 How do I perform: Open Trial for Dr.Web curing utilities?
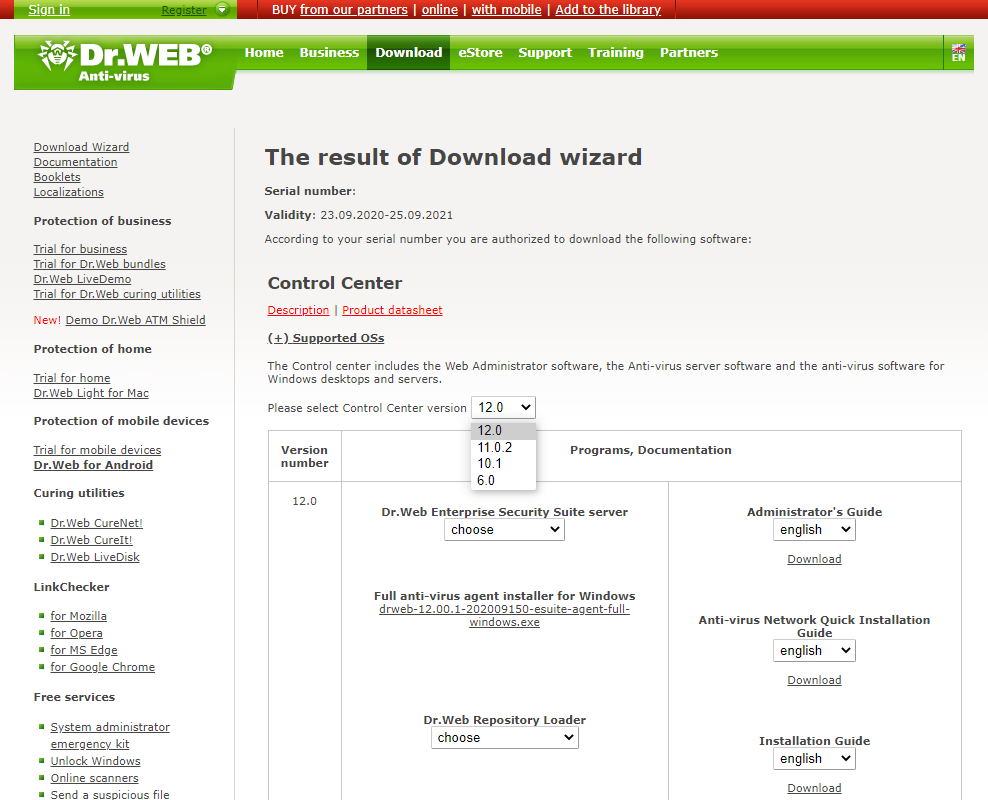[x=117, y=294]
